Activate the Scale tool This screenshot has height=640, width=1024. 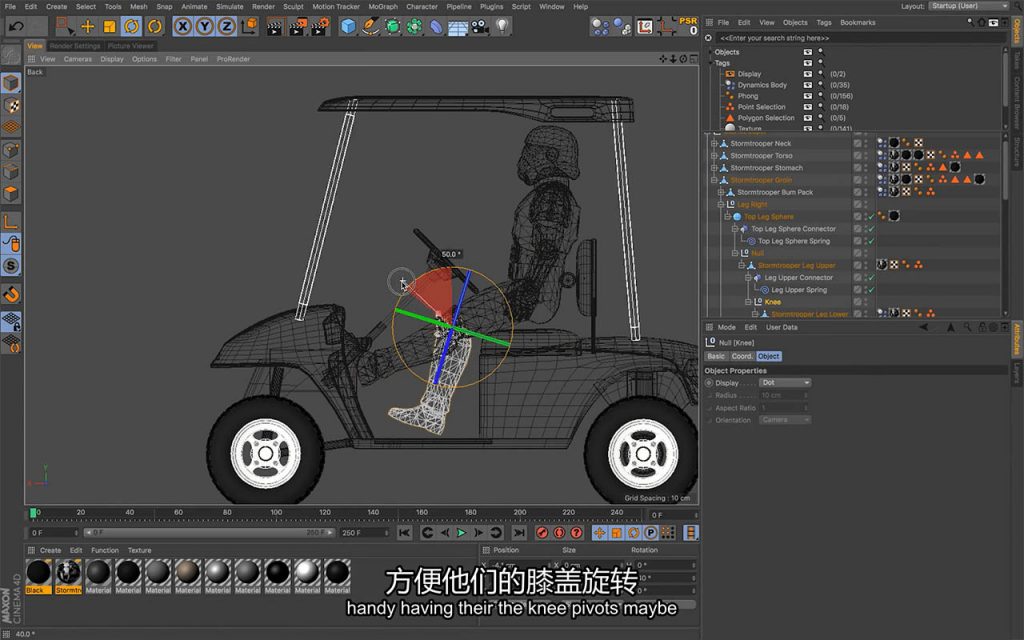point(110,27)
